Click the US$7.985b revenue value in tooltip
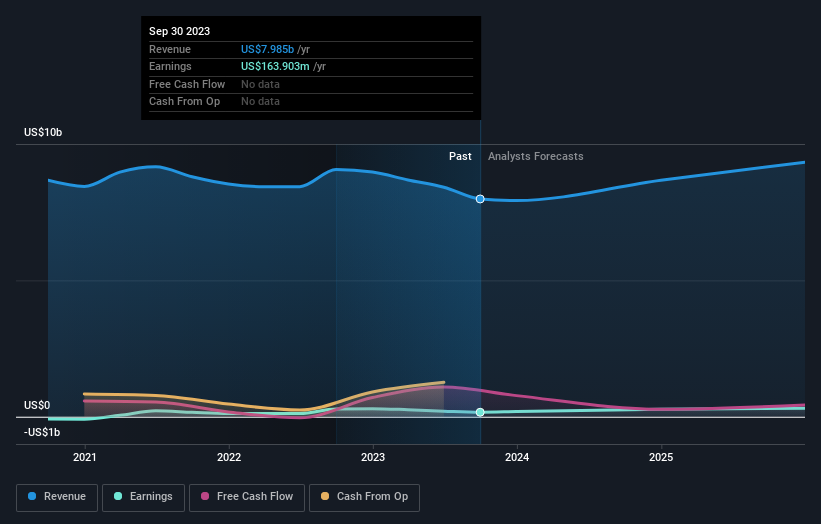The width and height of the screenshot is (821, 524). coord(267,49)
